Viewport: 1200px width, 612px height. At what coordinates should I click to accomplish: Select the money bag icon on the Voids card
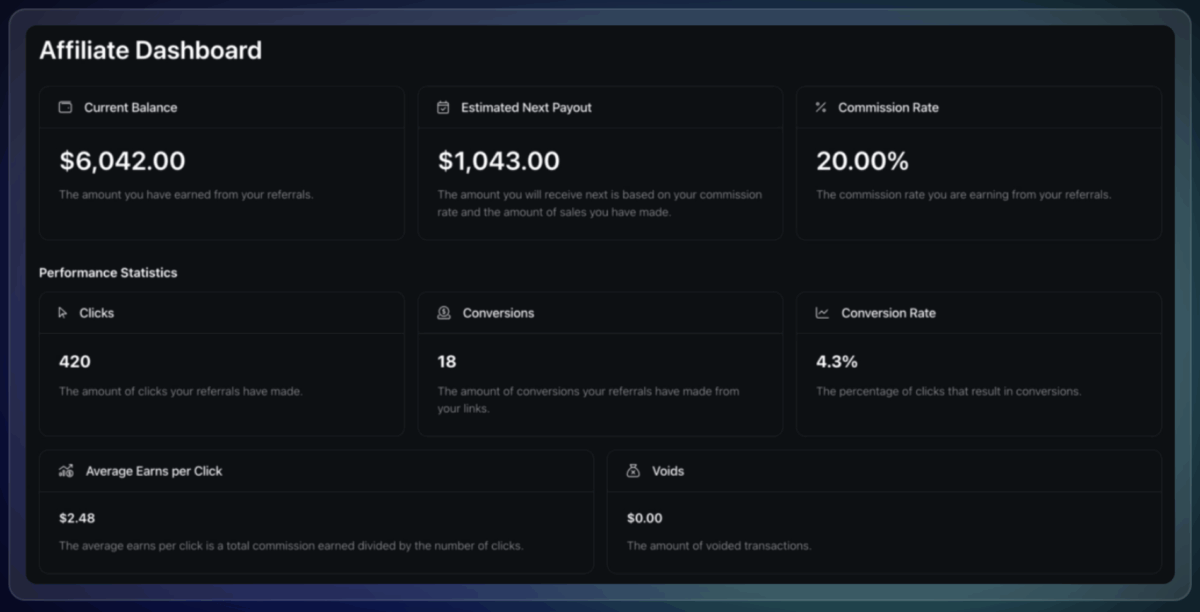[x=633, y=470]
